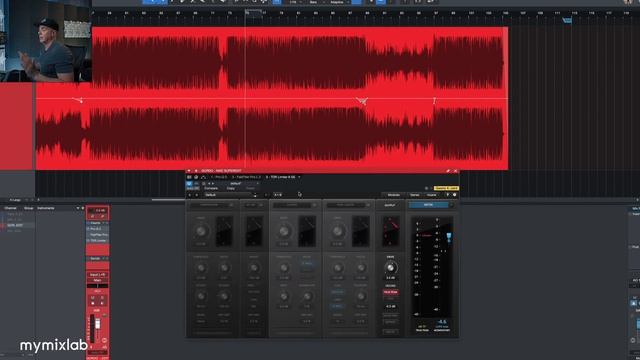
Task: Open the plugin header gear icon beside the yellow button
Action: (427, 188)
